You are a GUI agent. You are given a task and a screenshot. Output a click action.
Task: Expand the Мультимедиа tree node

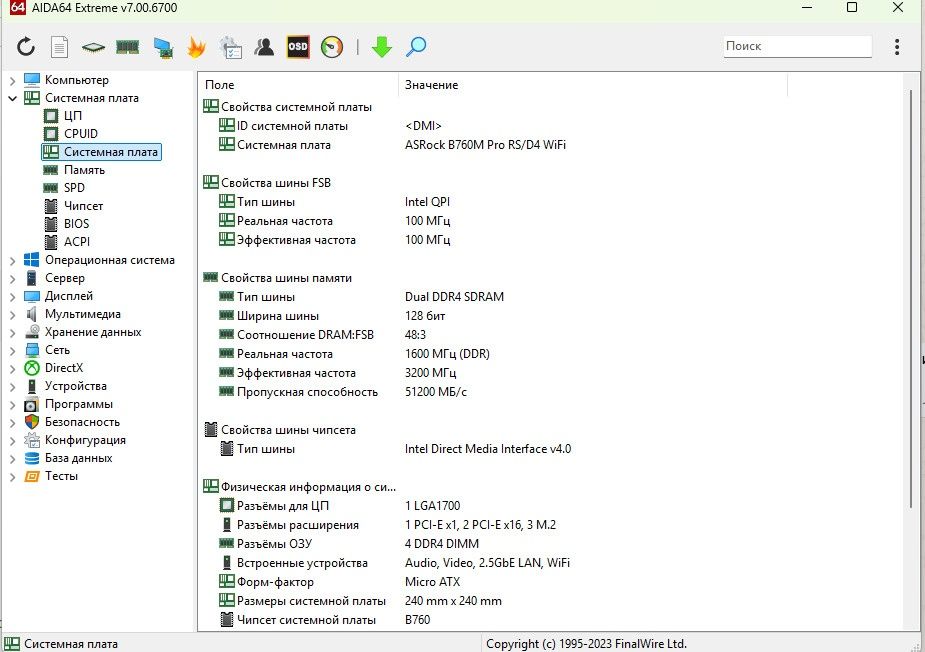click(x=12, y=314)
